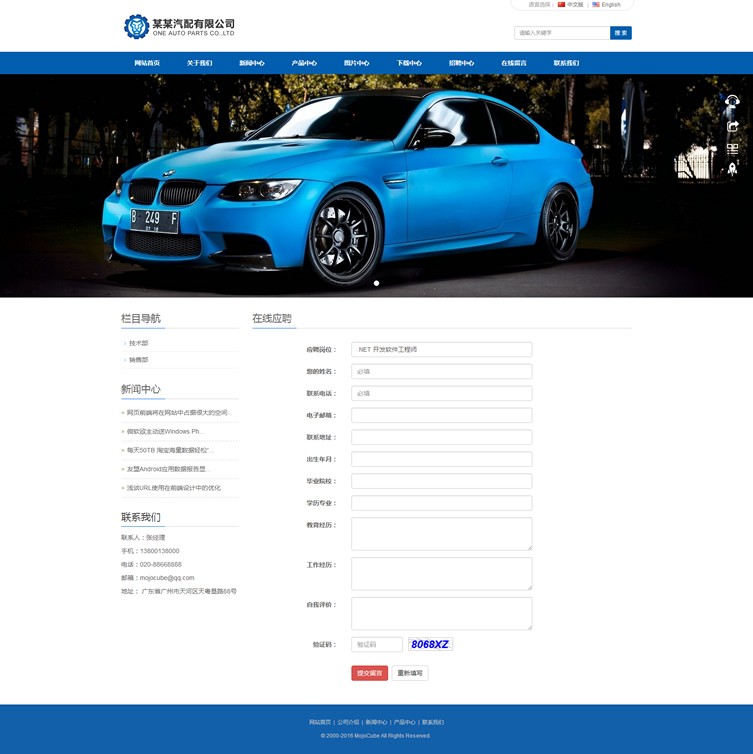Click the 毕业院校 school field
The height and width of the screenshot is (754, 753).
[x=441, y=481]
